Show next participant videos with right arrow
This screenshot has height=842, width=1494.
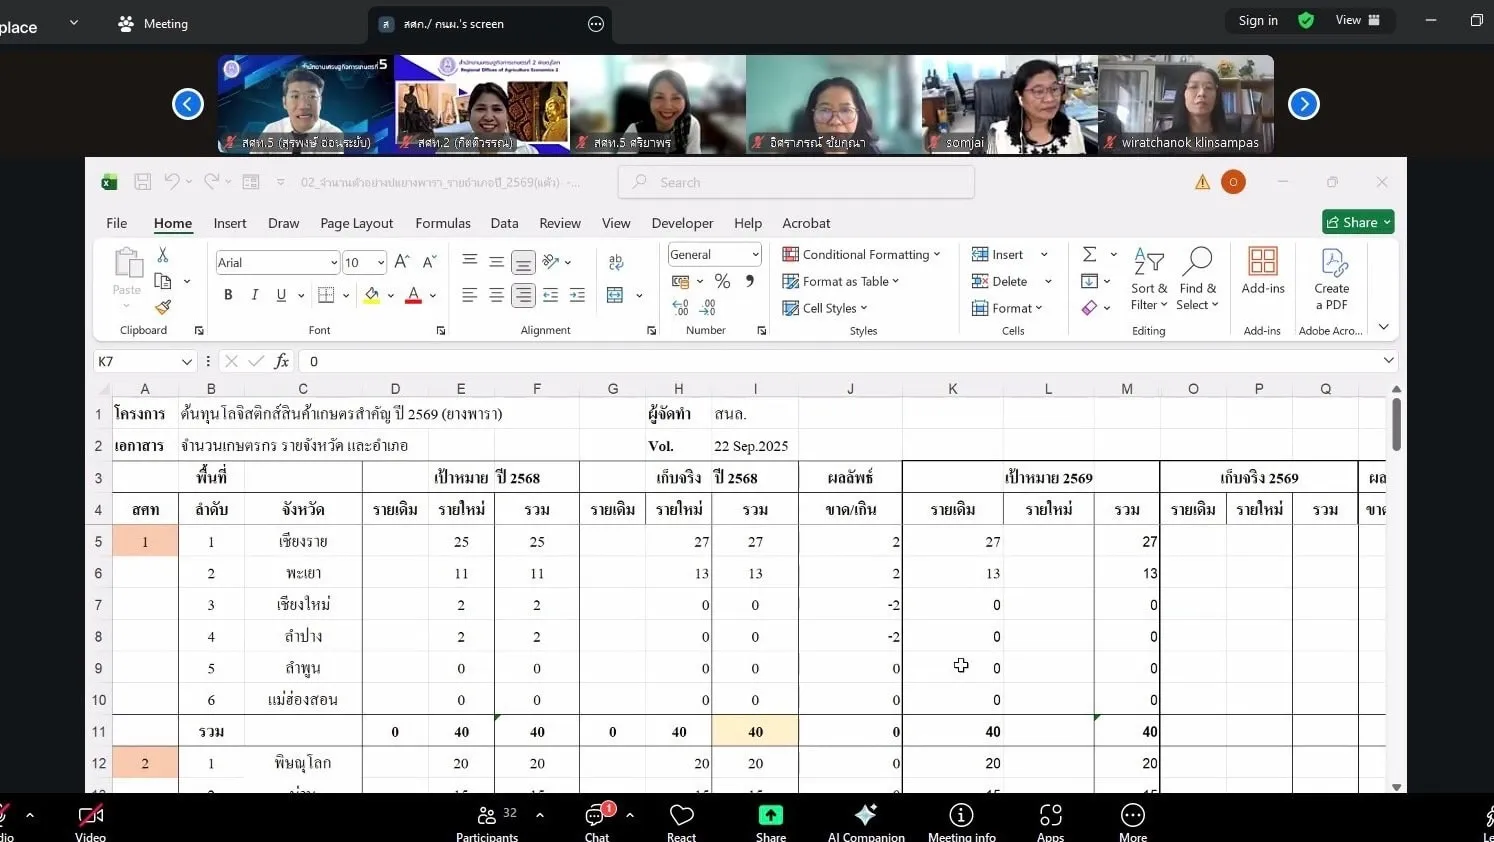[1303, 104]
